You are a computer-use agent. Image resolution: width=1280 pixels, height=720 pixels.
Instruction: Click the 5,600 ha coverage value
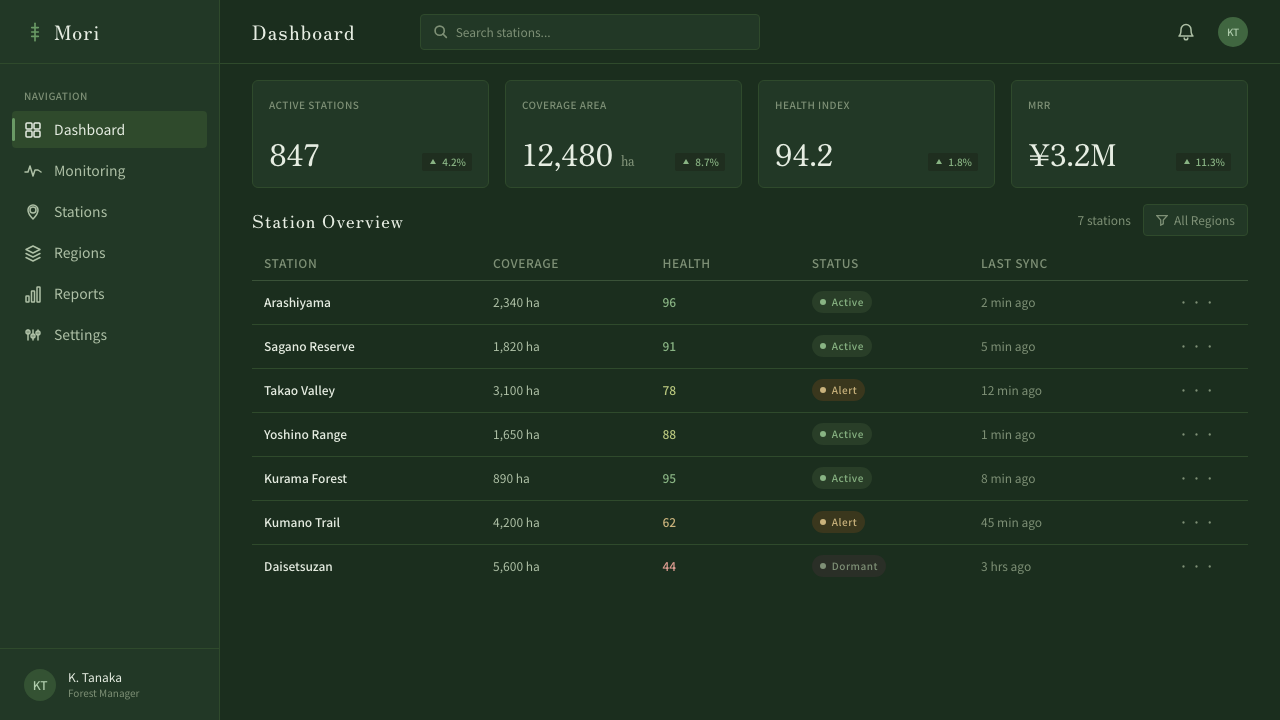pos(516,566)
